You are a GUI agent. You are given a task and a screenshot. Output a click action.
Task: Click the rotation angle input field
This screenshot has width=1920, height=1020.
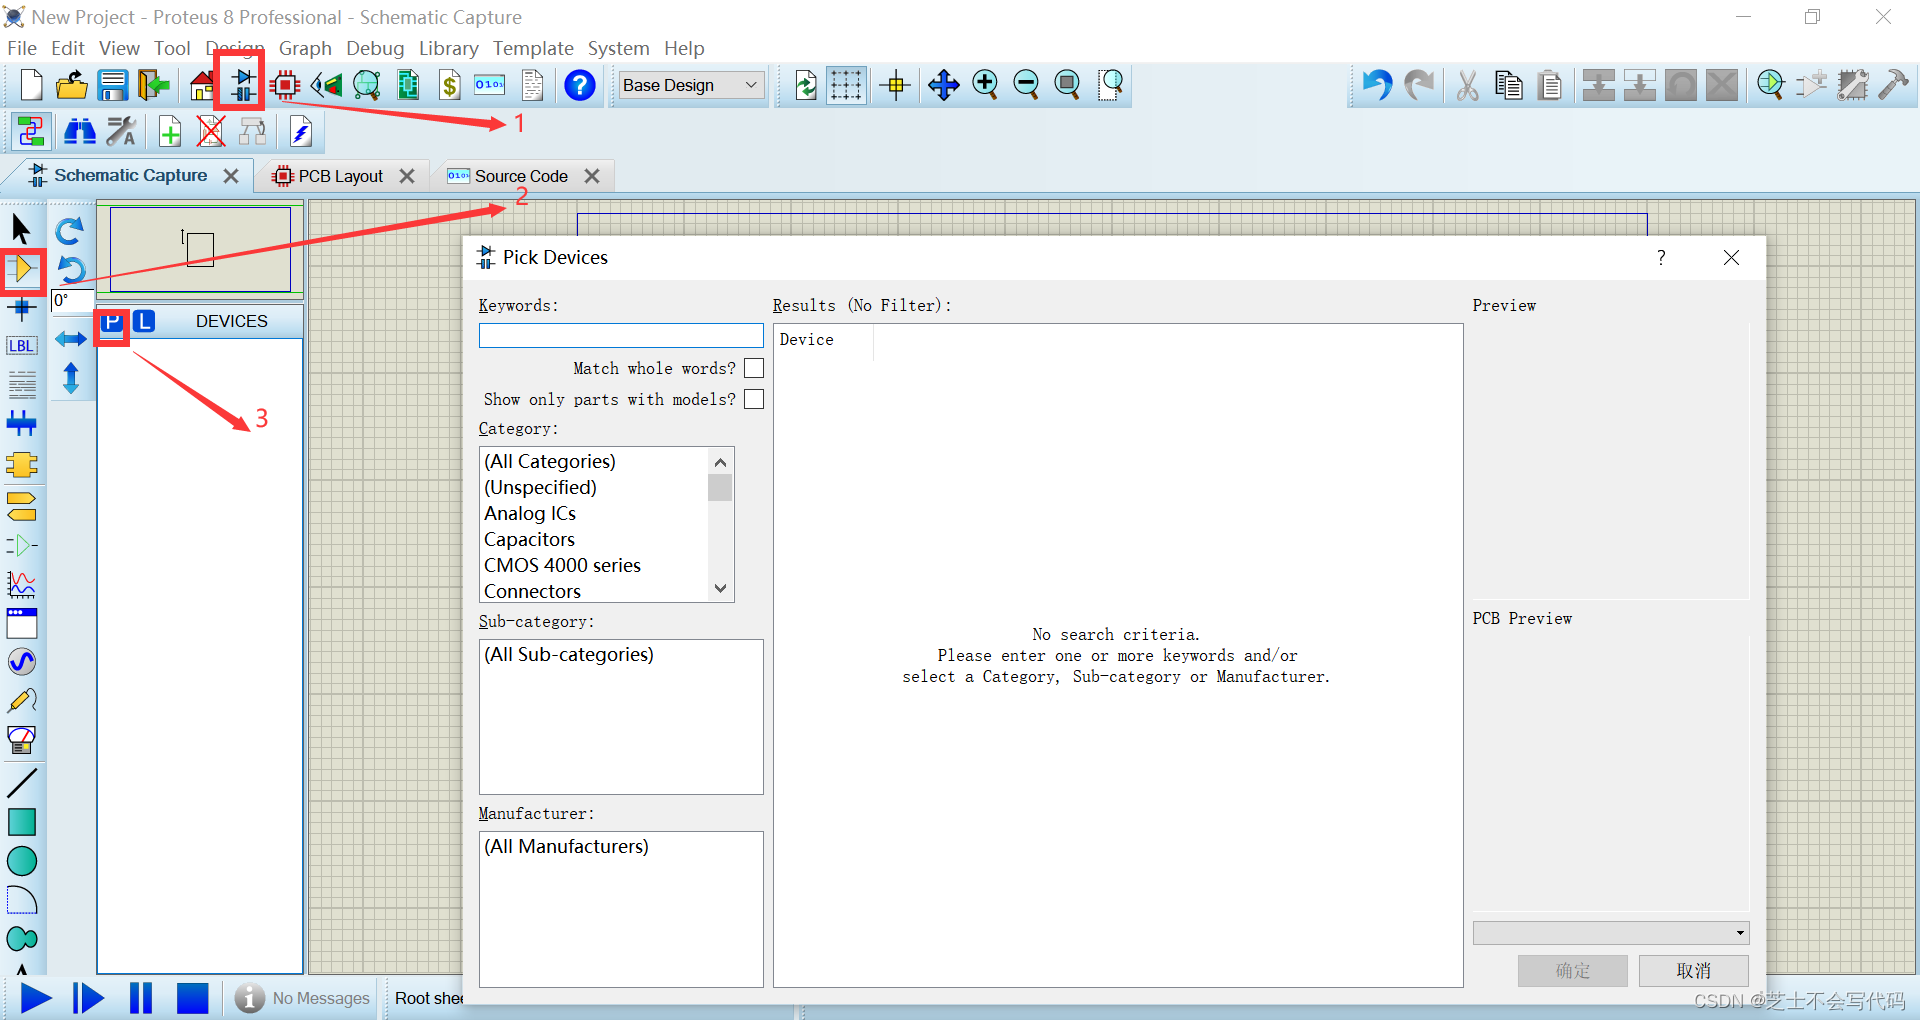click(x=72, y=301)
